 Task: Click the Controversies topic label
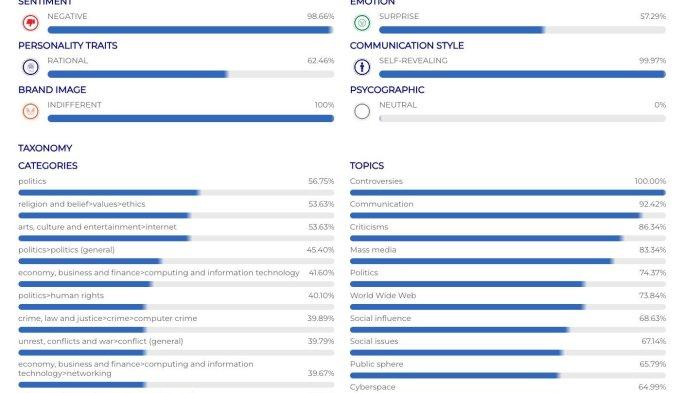pos(376,181)
